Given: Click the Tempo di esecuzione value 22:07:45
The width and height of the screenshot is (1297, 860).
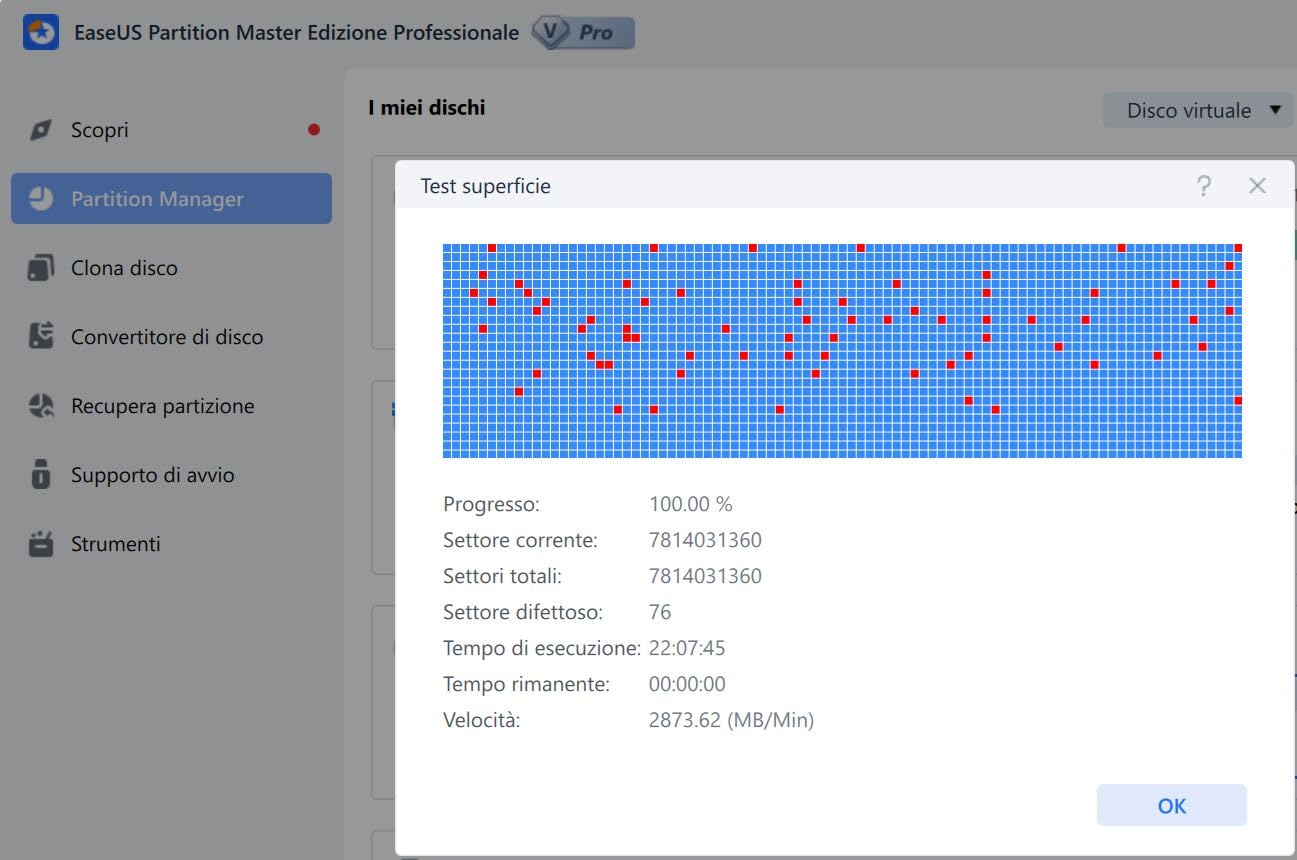Looking at the screenshot, I should click(687, 648).
